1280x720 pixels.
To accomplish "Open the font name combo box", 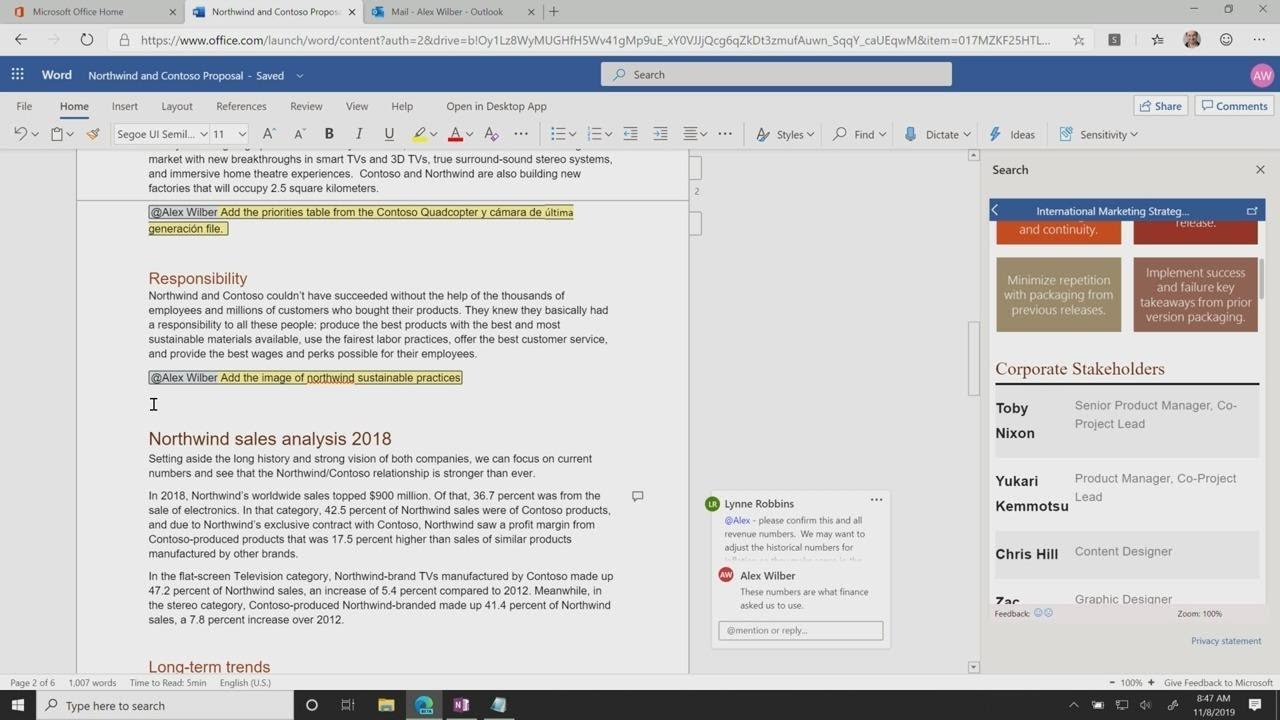I will tap(161, 134).
